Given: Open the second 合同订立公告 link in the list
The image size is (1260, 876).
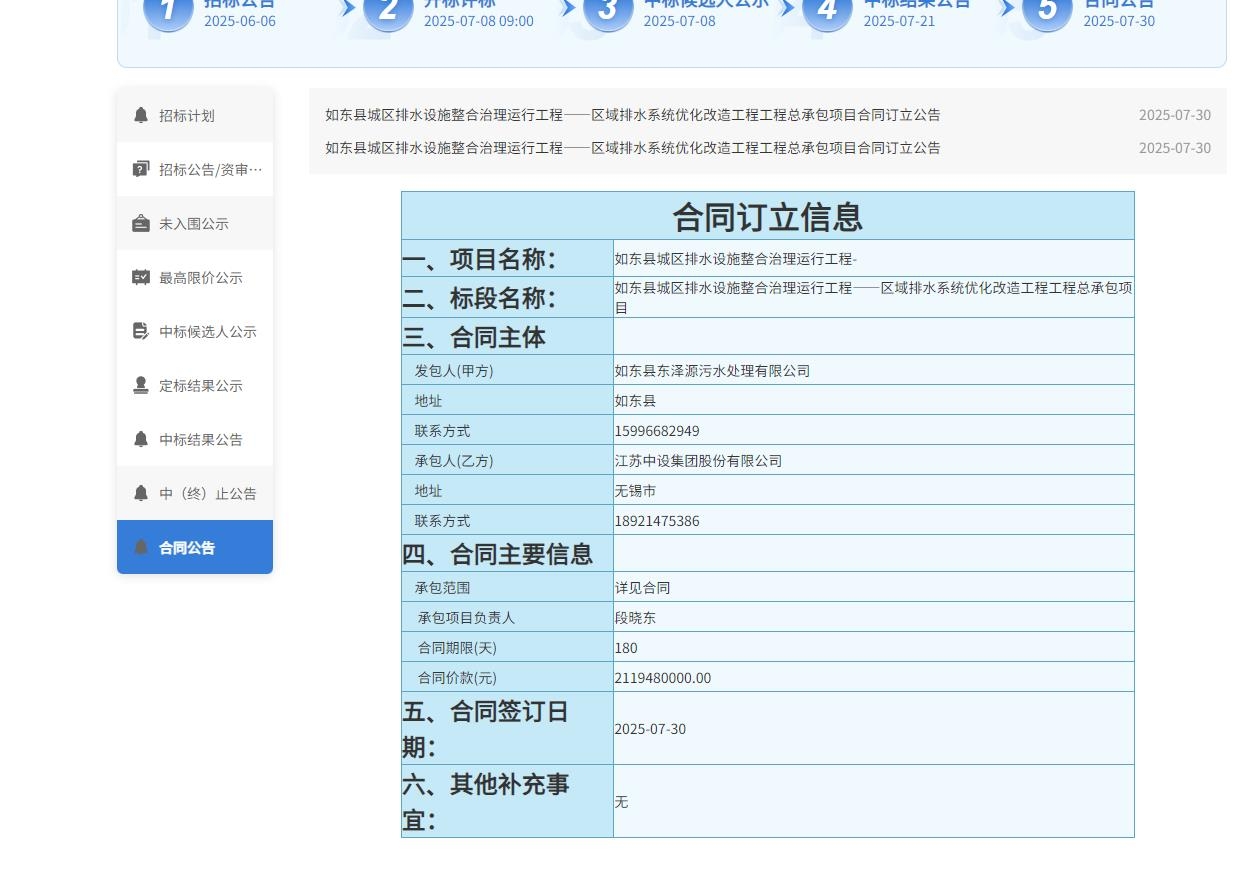Looking at the screenshot, I should tap(632, 147).
